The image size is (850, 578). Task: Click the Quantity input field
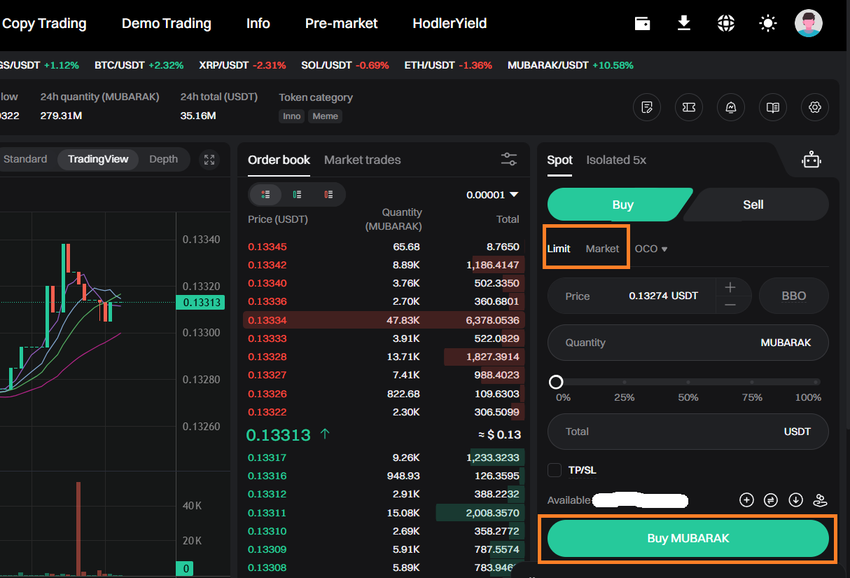pyautogui.click(x=650, y=342)
